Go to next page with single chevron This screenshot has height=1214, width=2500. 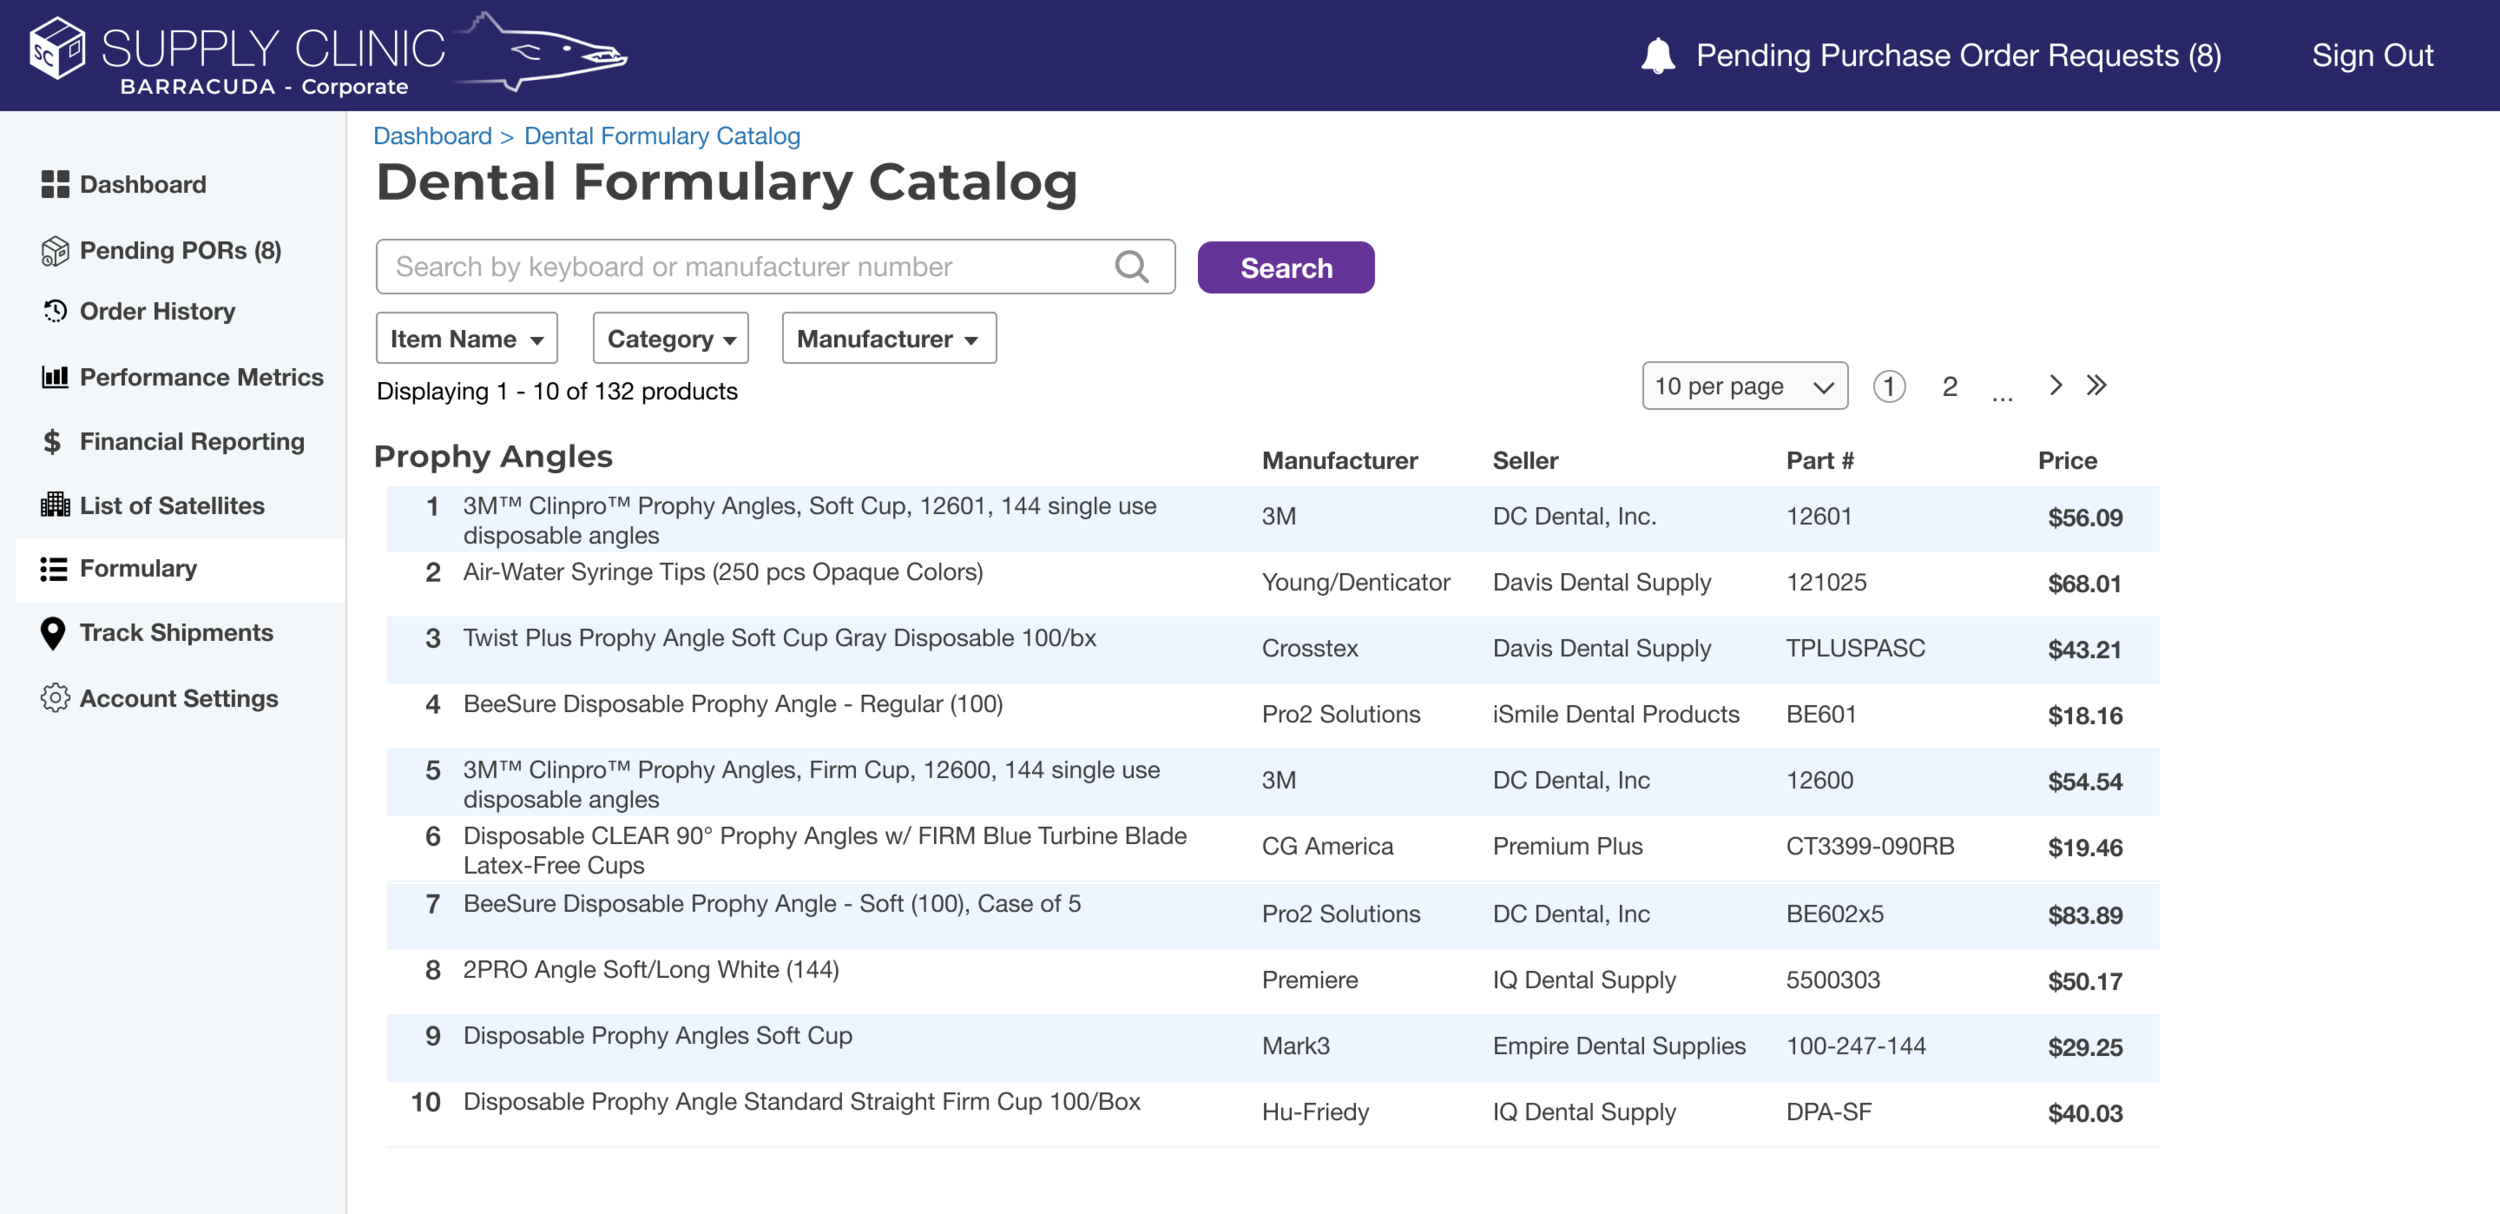coord(2055,385)
